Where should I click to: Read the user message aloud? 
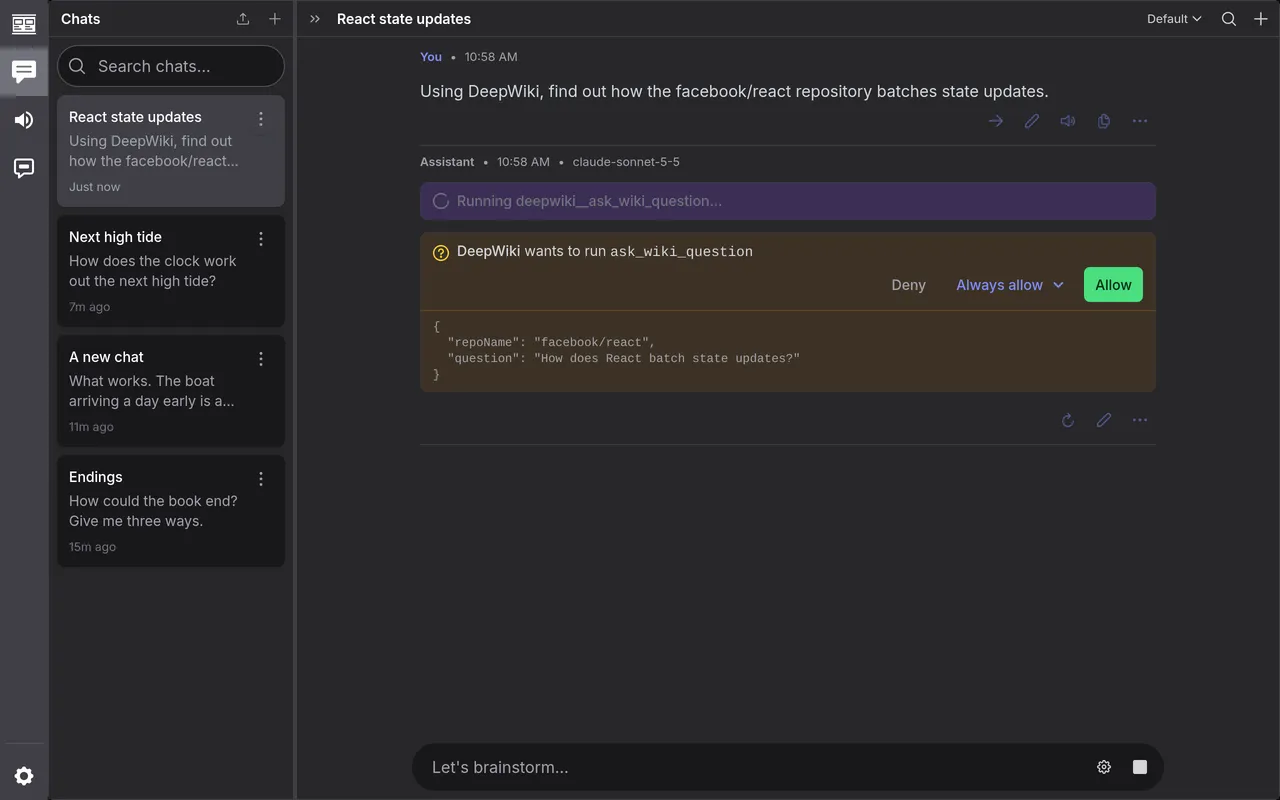[1068, 121]
